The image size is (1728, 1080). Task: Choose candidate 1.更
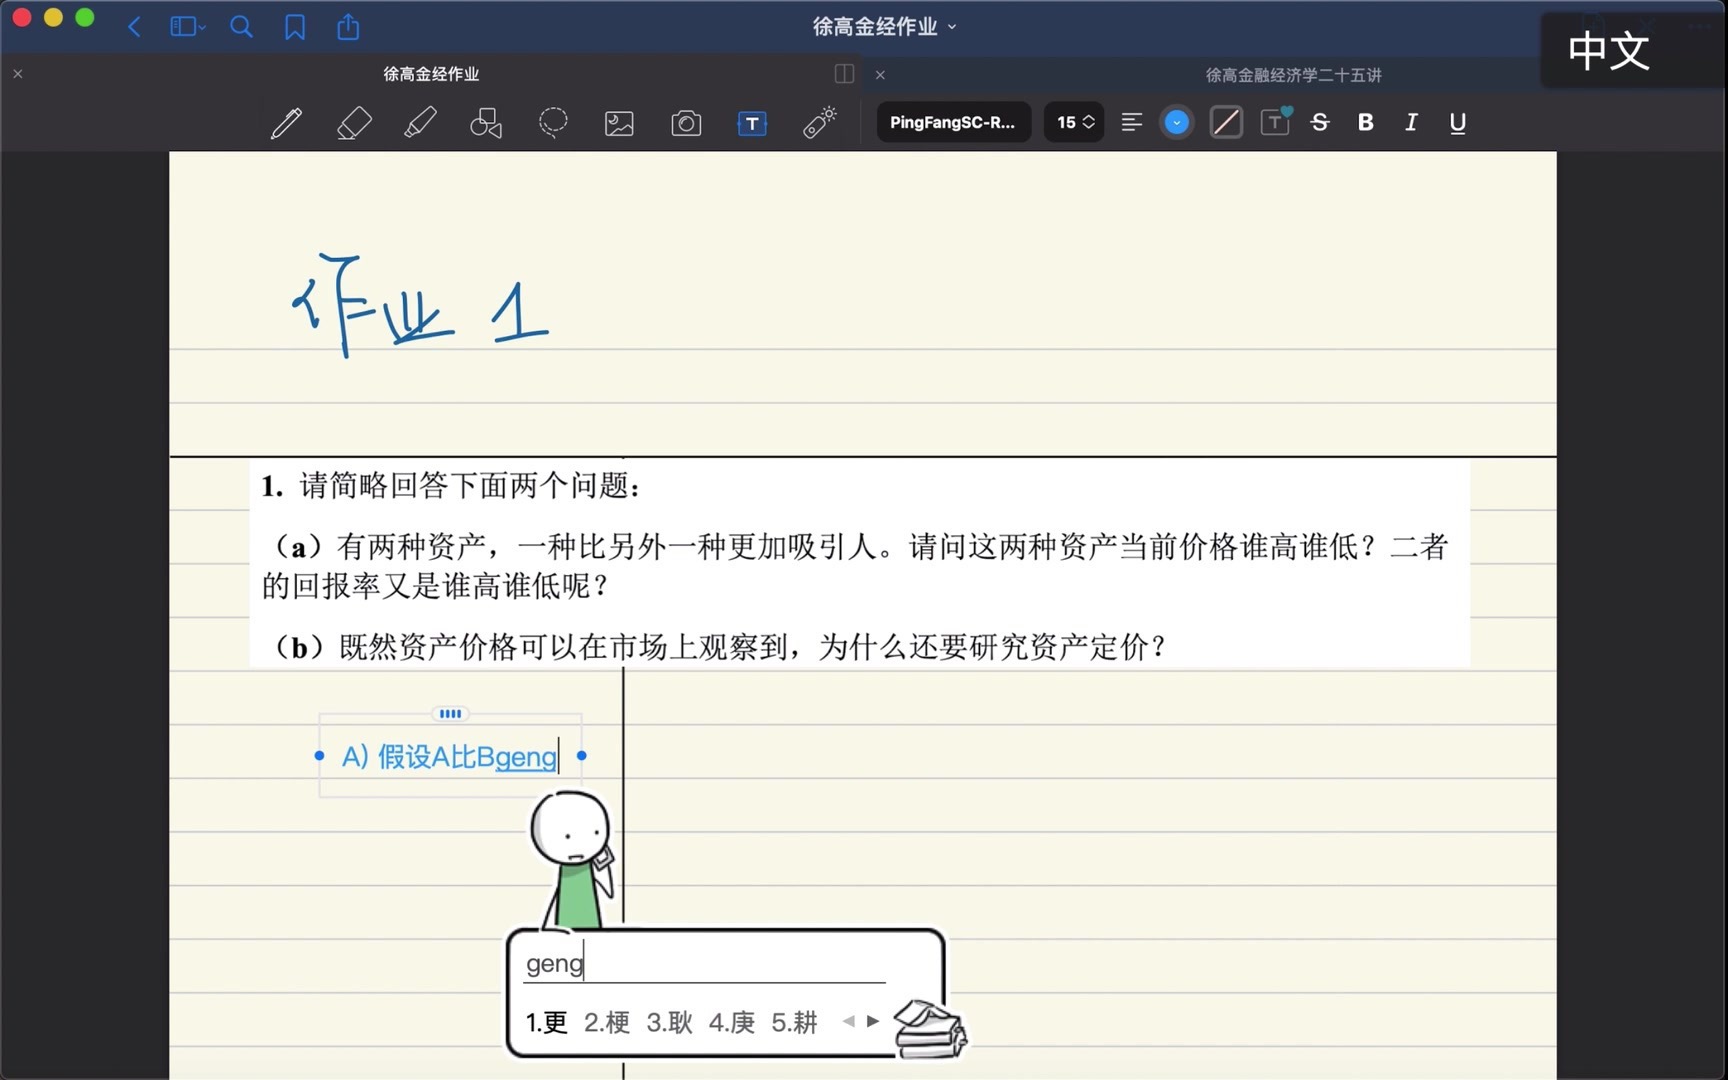(x=547, y=1022)
